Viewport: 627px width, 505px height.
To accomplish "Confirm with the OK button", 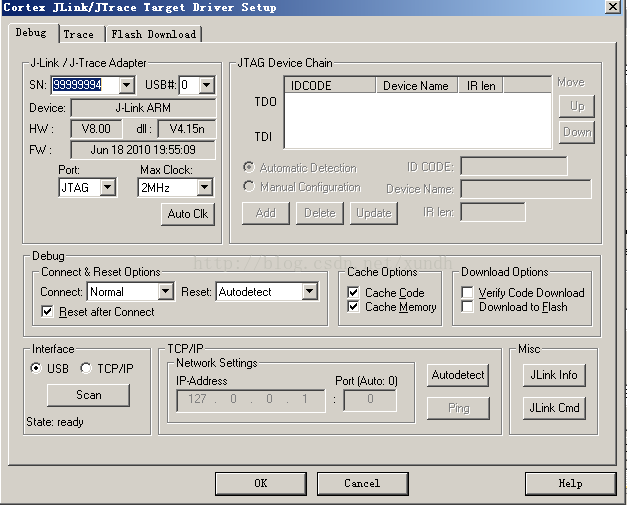I will pos(261,484).
